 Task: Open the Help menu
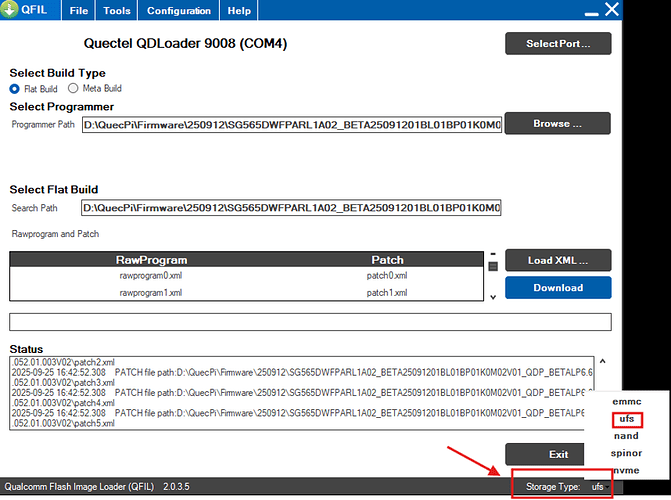click(239, 11)
